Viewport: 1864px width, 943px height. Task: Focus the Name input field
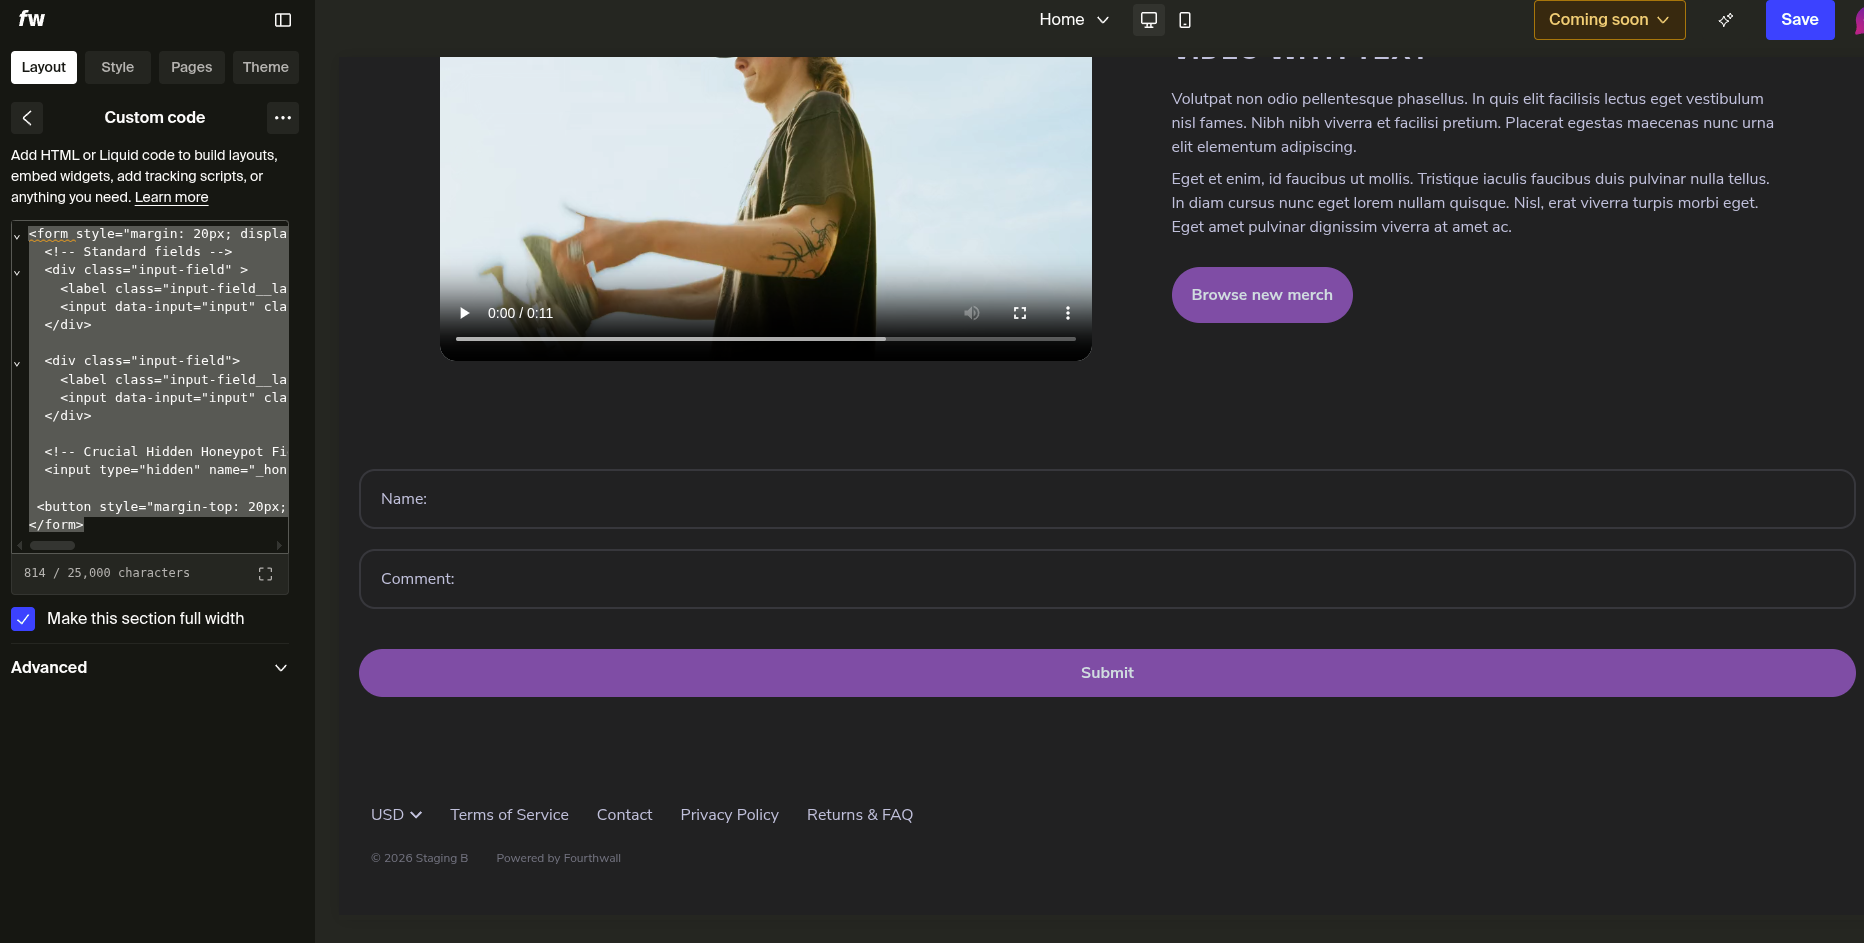(x=1107, y=499)
